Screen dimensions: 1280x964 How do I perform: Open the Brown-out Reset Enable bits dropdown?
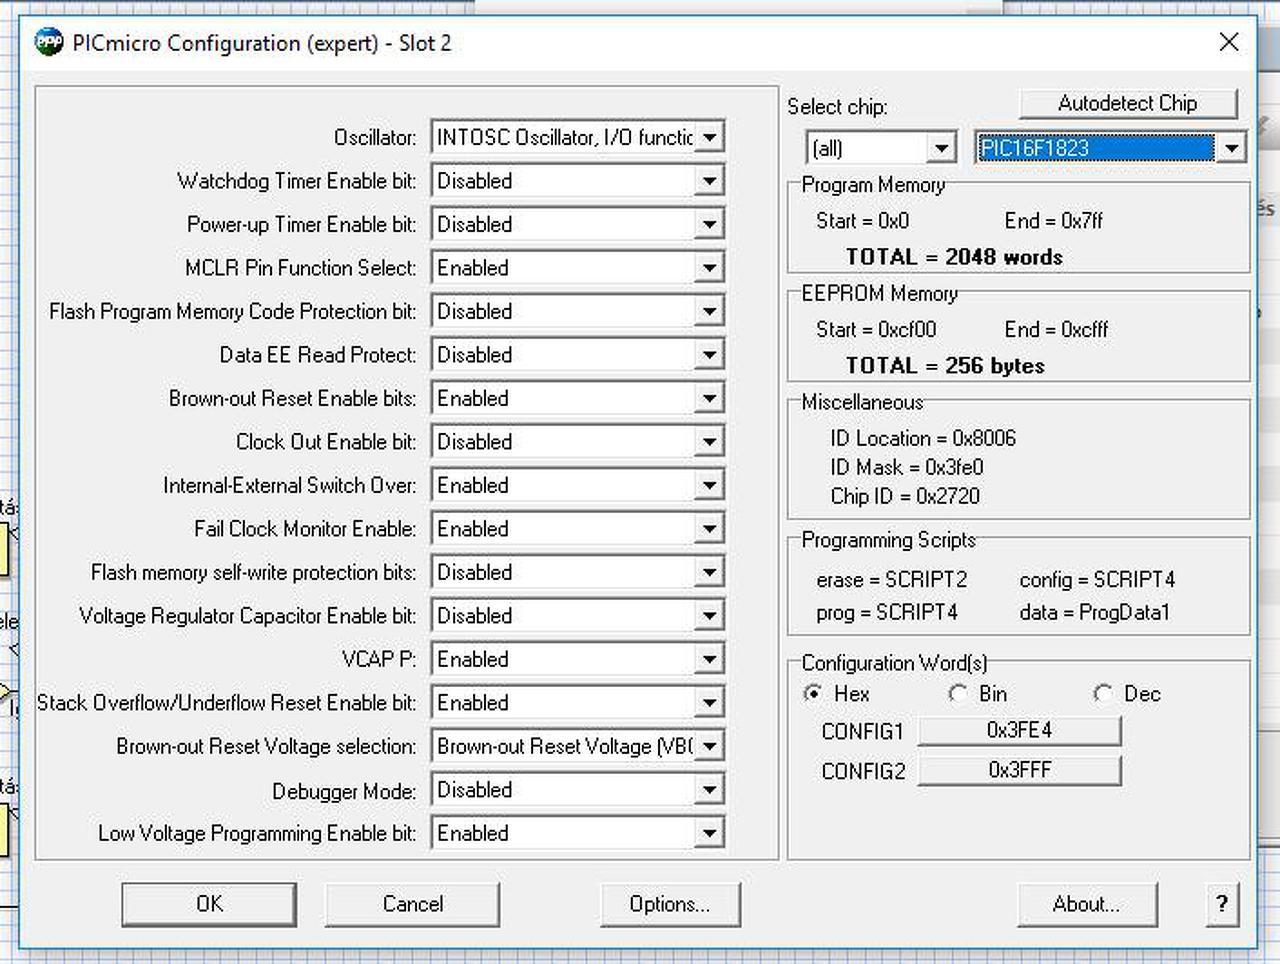pos(578,398)
